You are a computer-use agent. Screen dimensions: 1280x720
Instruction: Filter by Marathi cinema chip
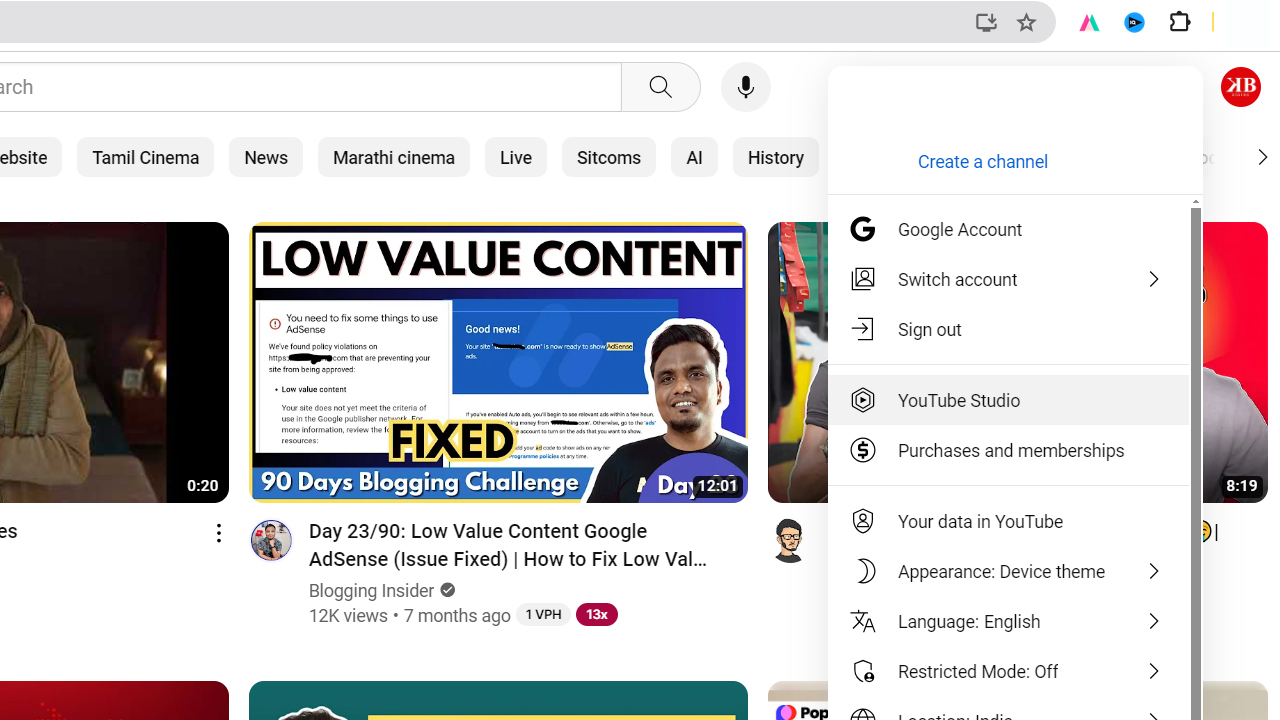[394, 157]
